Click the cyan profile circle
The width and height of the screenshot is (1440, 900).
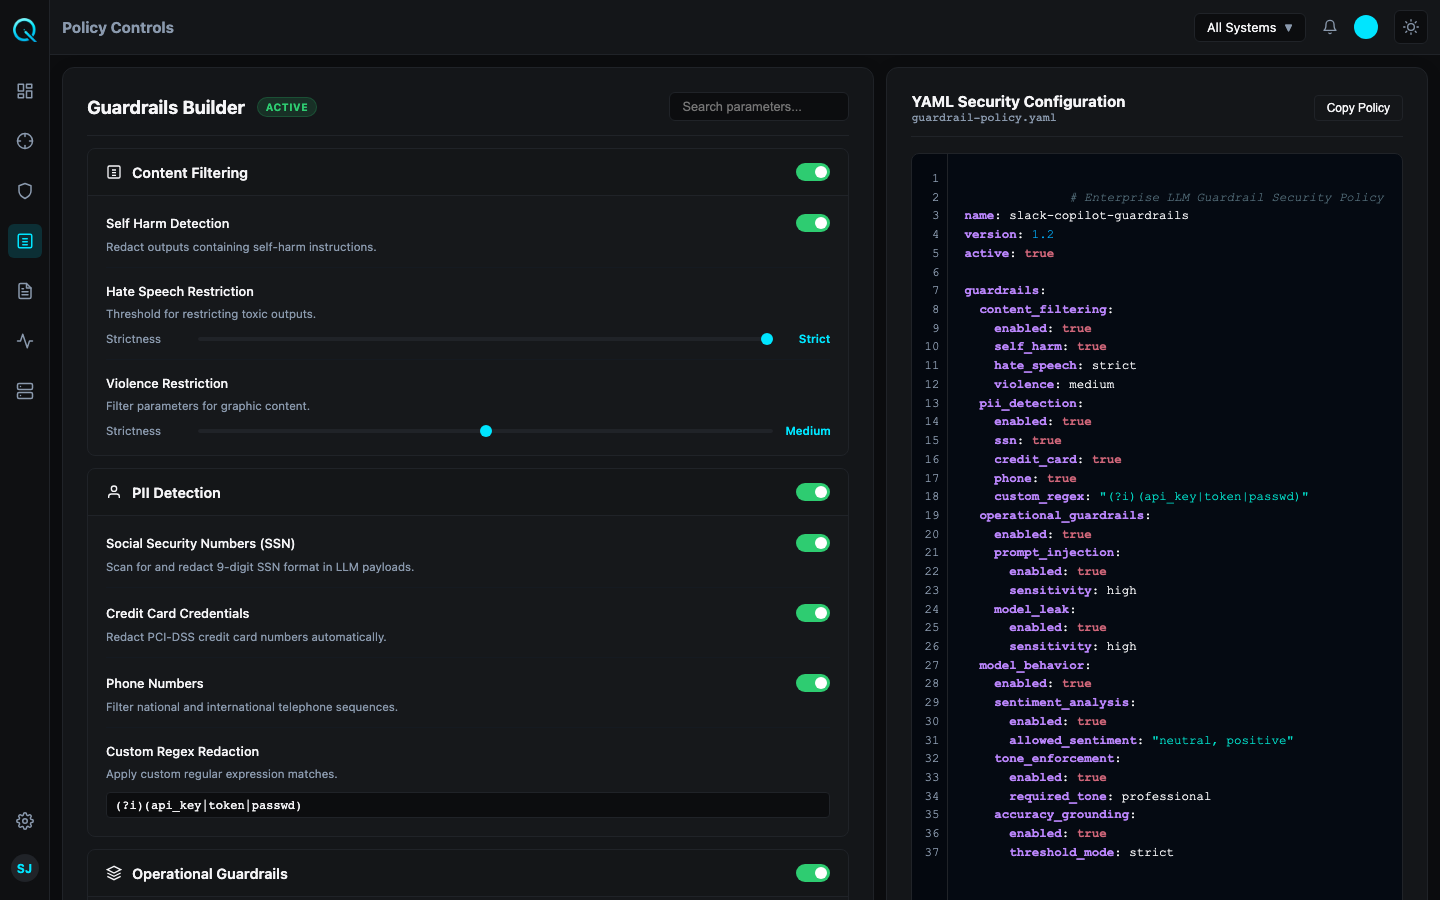coord(1366,27)
